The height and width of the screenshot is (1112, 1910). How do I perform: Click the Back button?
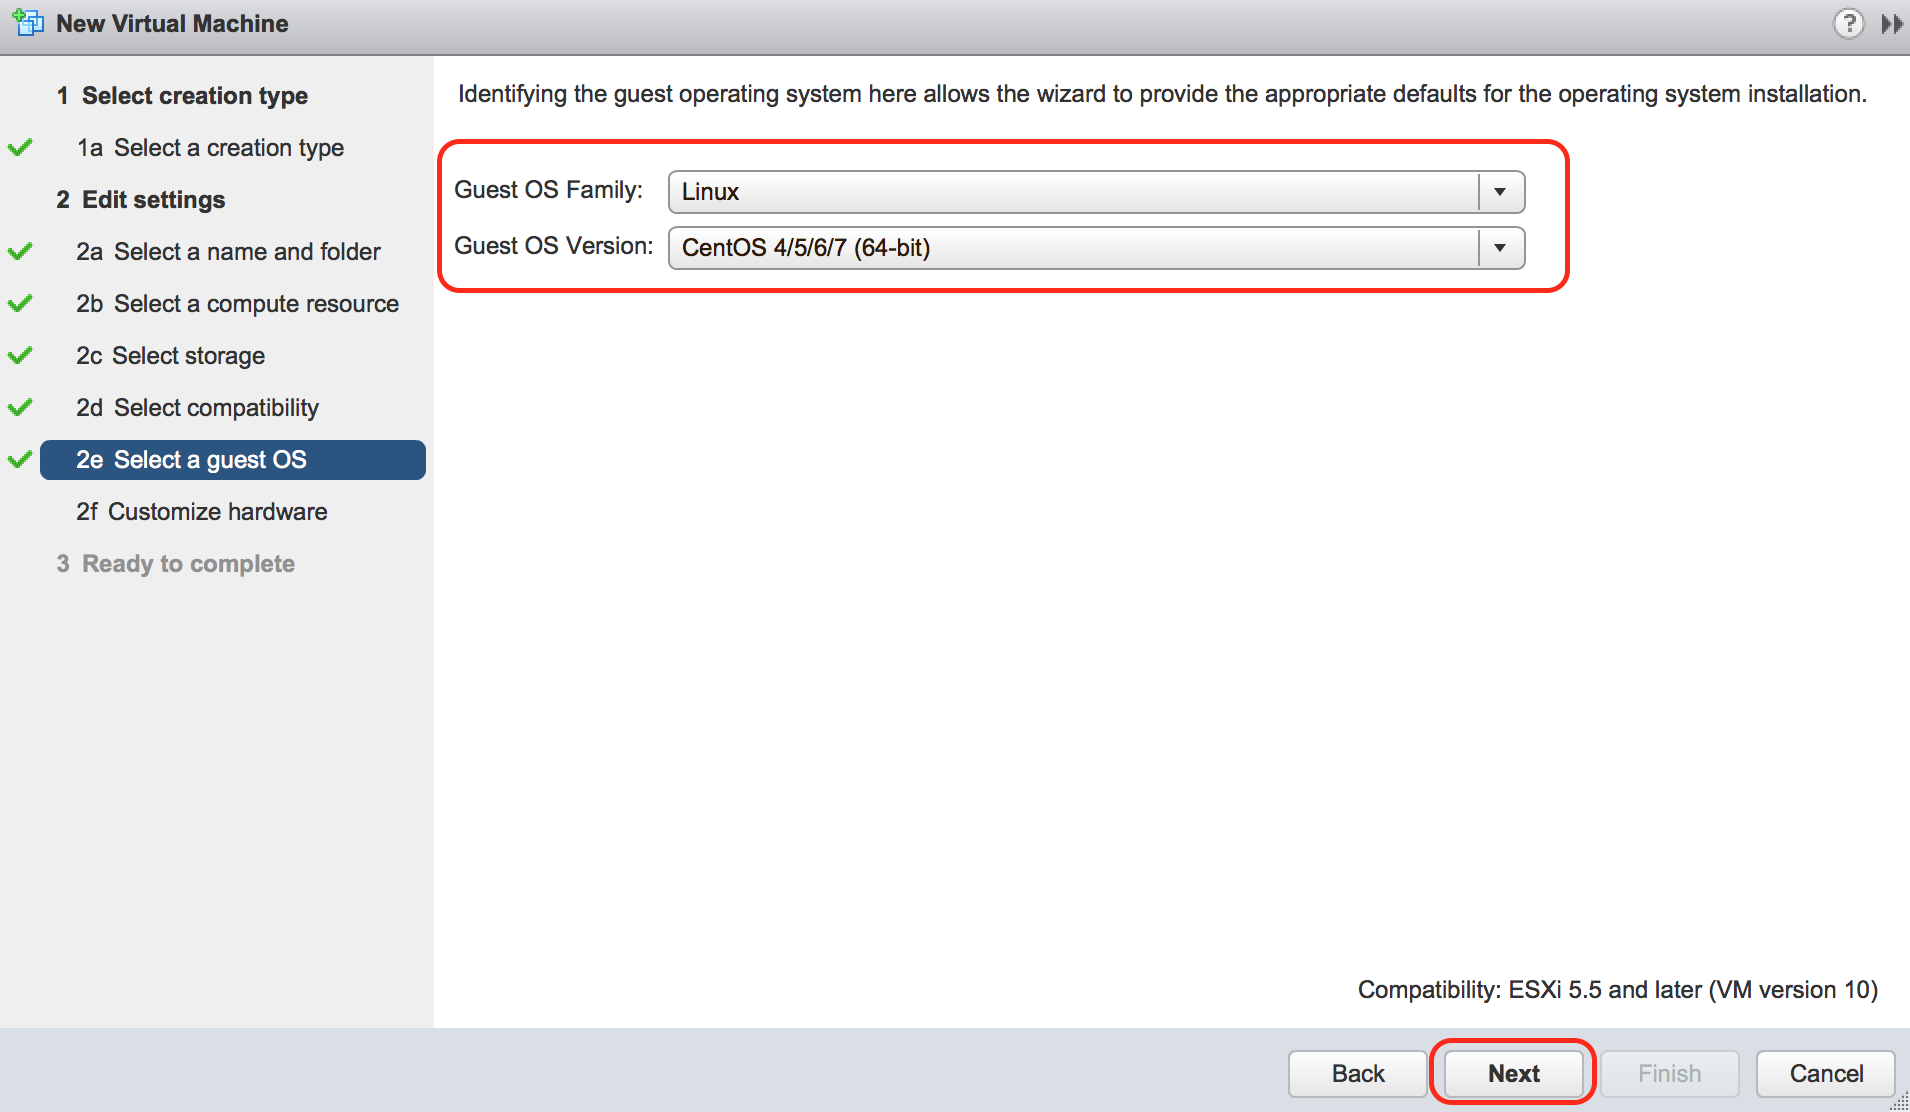point(1358,1074)
